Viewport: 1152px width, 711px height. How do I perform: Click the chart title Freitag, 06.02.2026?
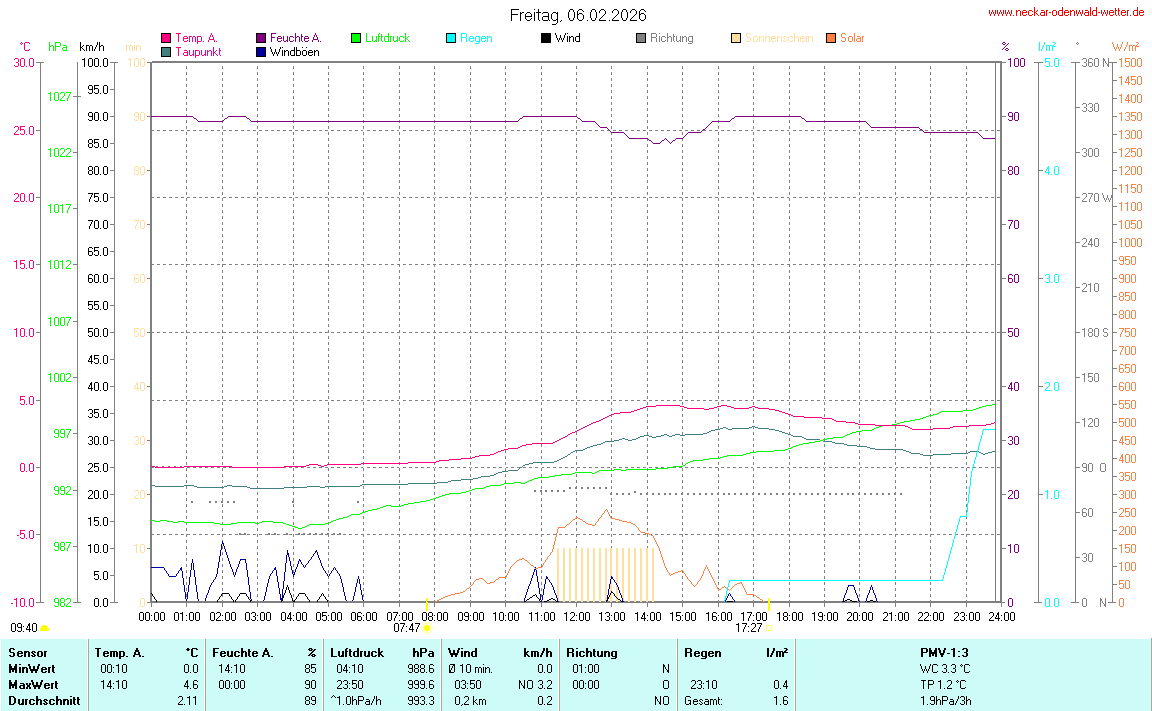coord(577,15)
